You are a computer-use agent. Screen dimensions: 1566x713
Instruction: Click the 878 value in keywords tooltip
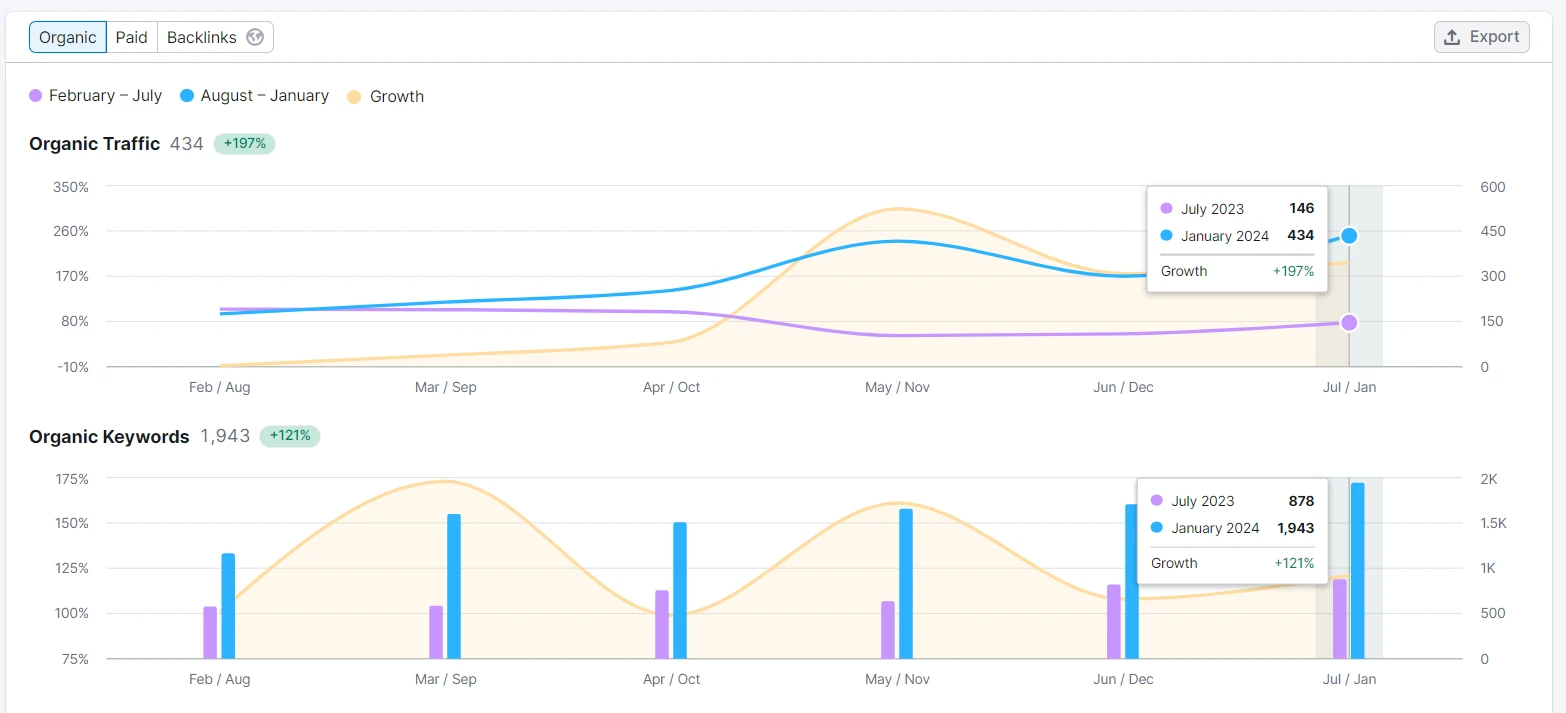(1301, 501)
